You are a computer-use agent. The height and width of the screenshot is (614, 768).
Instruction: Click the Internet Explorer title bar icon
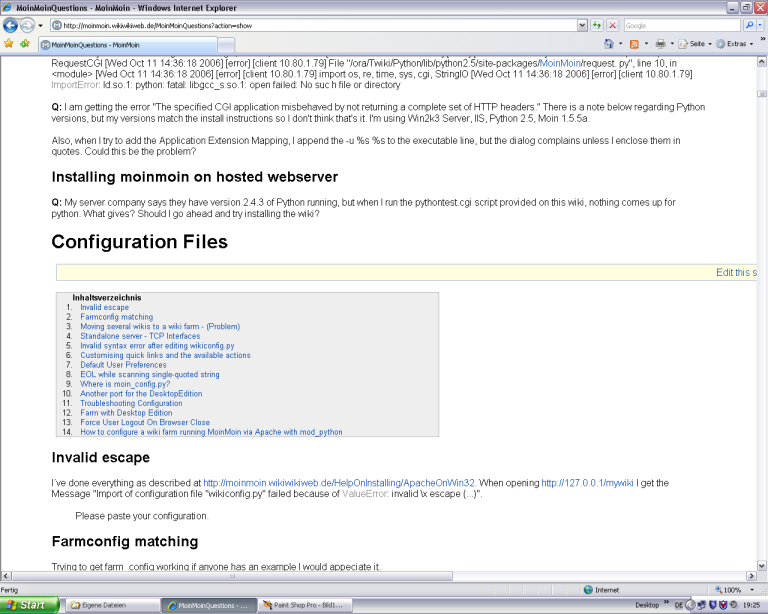[x=7, y=8]
